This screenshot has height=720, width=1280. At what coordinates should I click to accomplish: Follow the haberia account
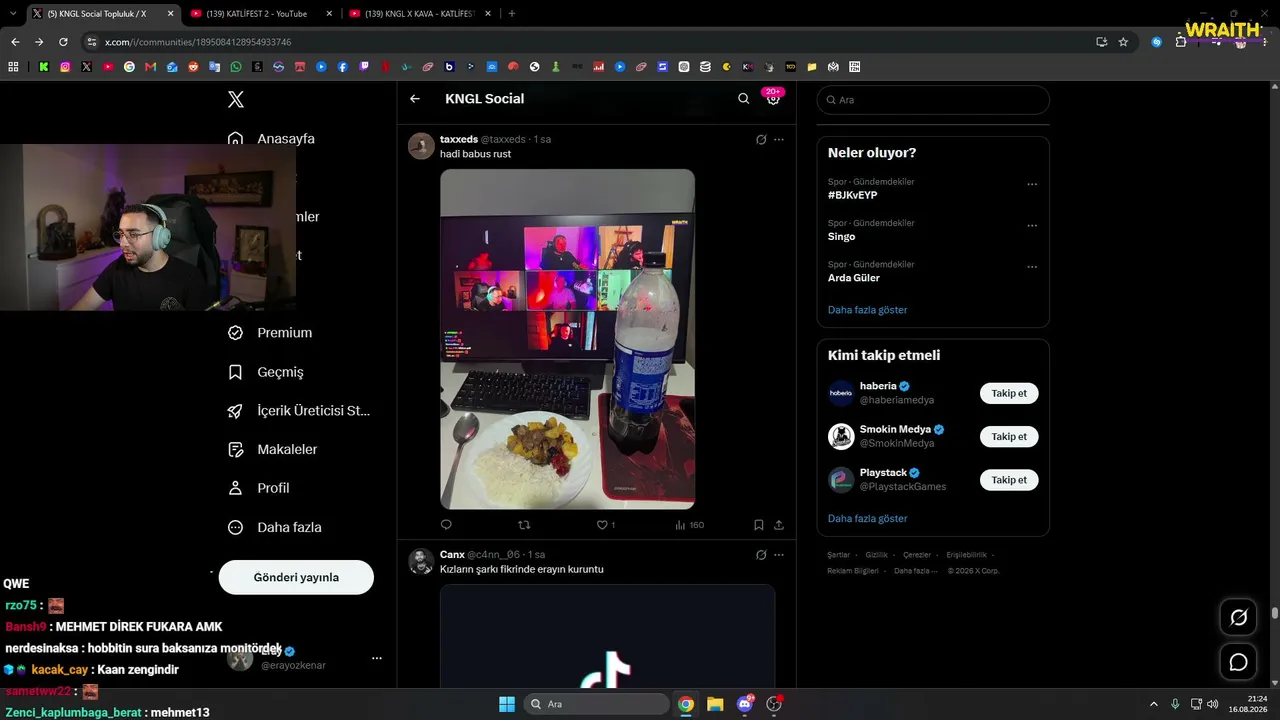[1009, 393]
